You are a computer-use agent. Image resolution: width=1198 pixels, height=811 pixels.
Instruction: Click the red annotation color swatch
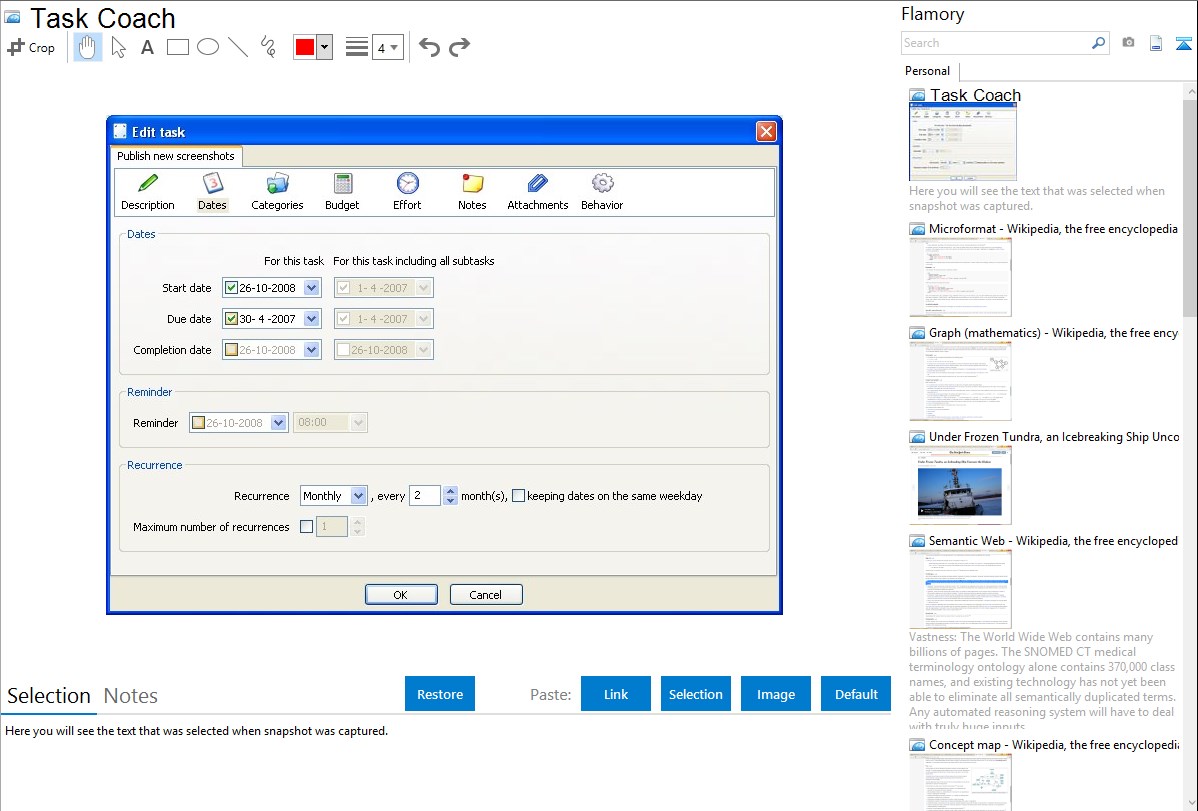point(305,47)
